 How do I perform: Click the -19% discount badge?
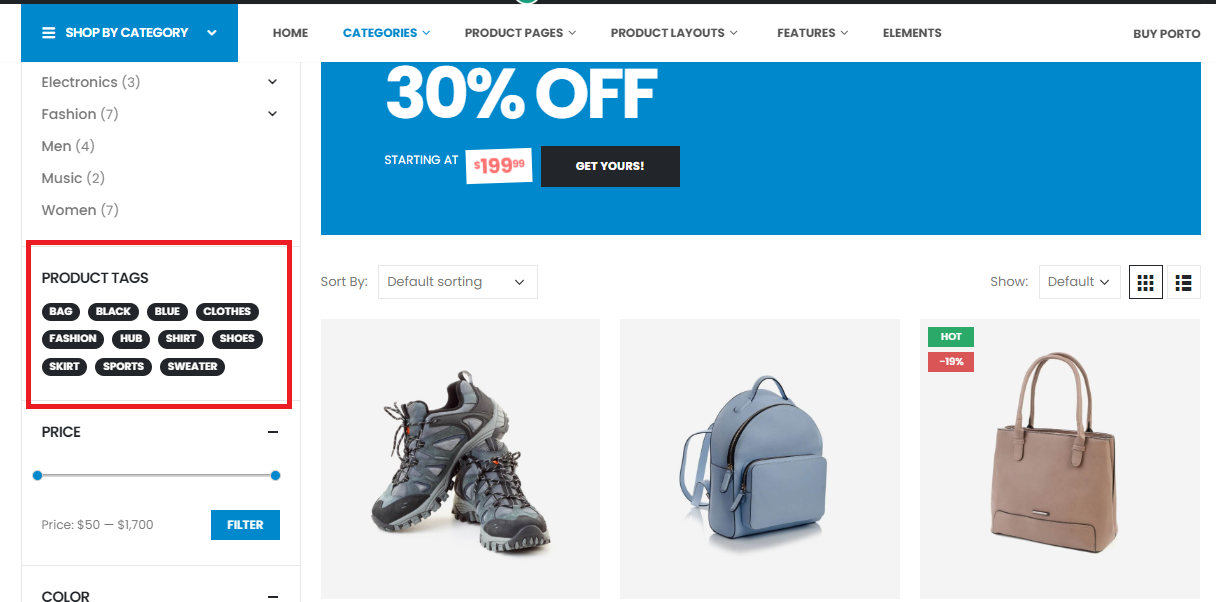(951, 361)
